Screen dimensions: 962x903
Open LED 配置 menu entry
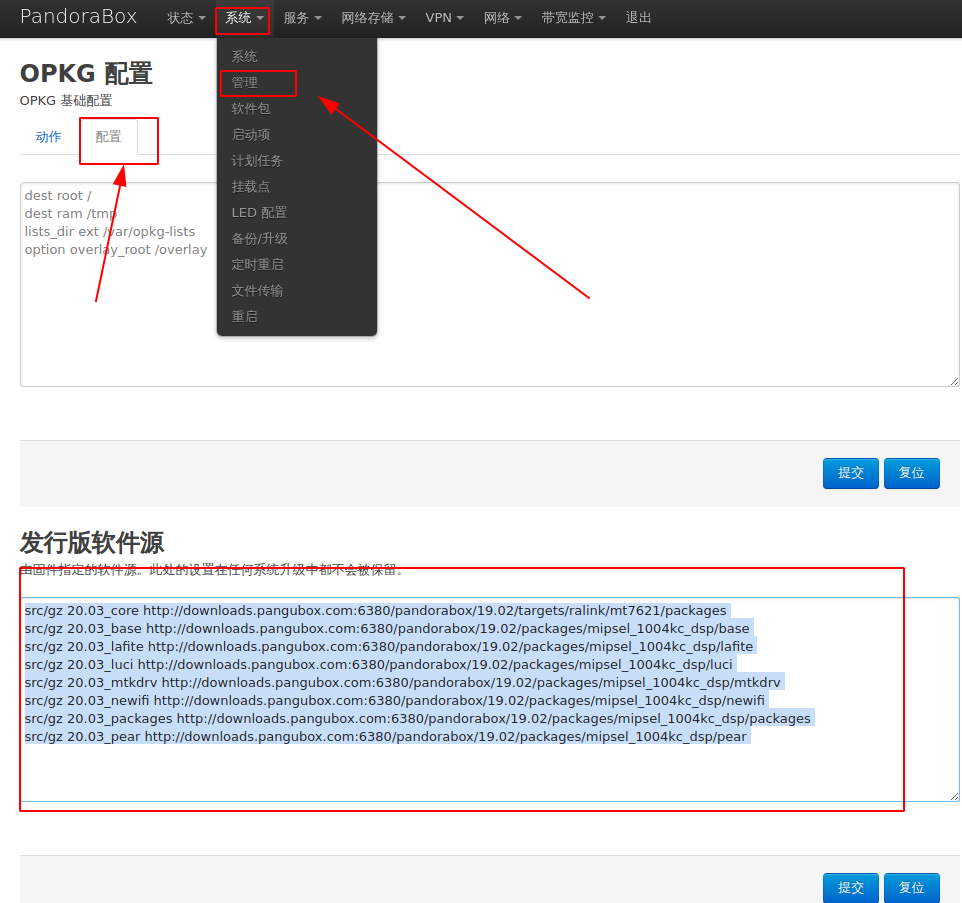pos(259,213)
